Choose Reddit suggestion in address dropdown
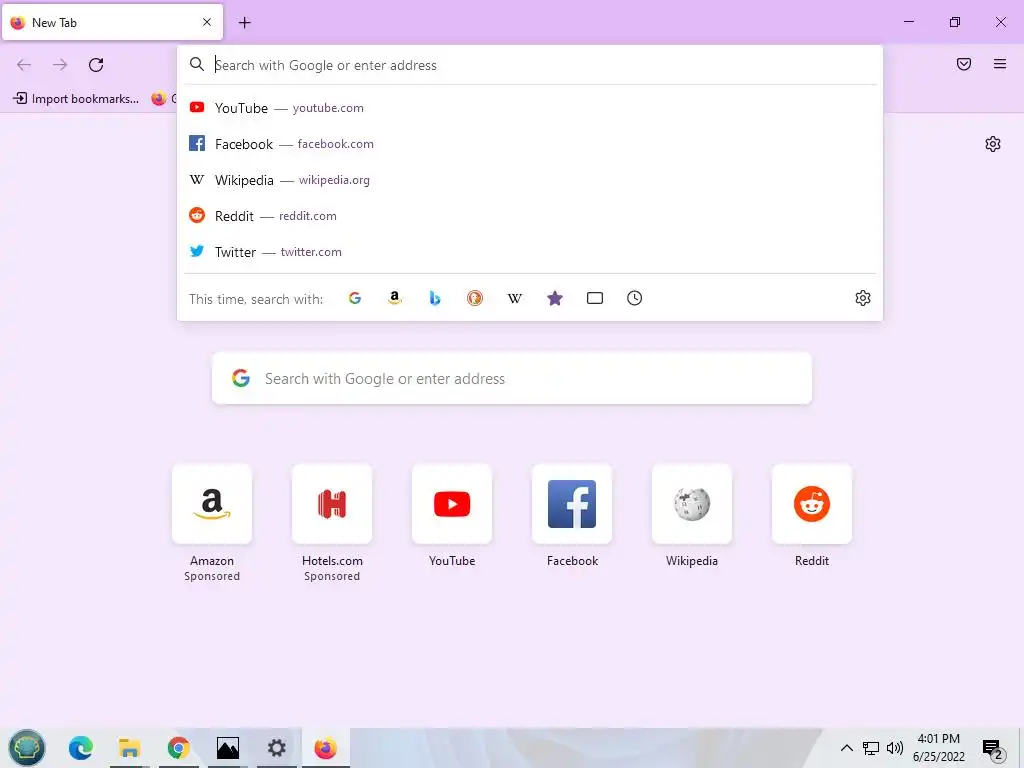 click(530, 216)
